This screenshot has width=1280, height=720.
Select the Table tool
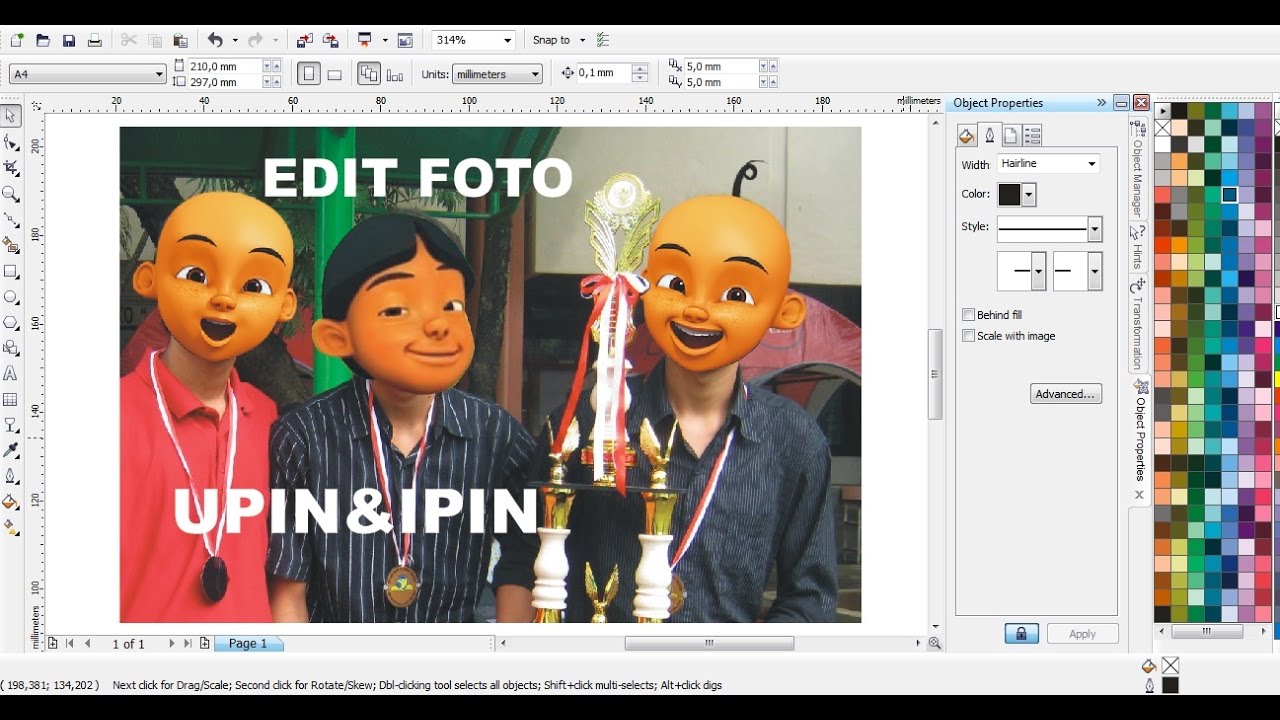(x=11, y=399)
